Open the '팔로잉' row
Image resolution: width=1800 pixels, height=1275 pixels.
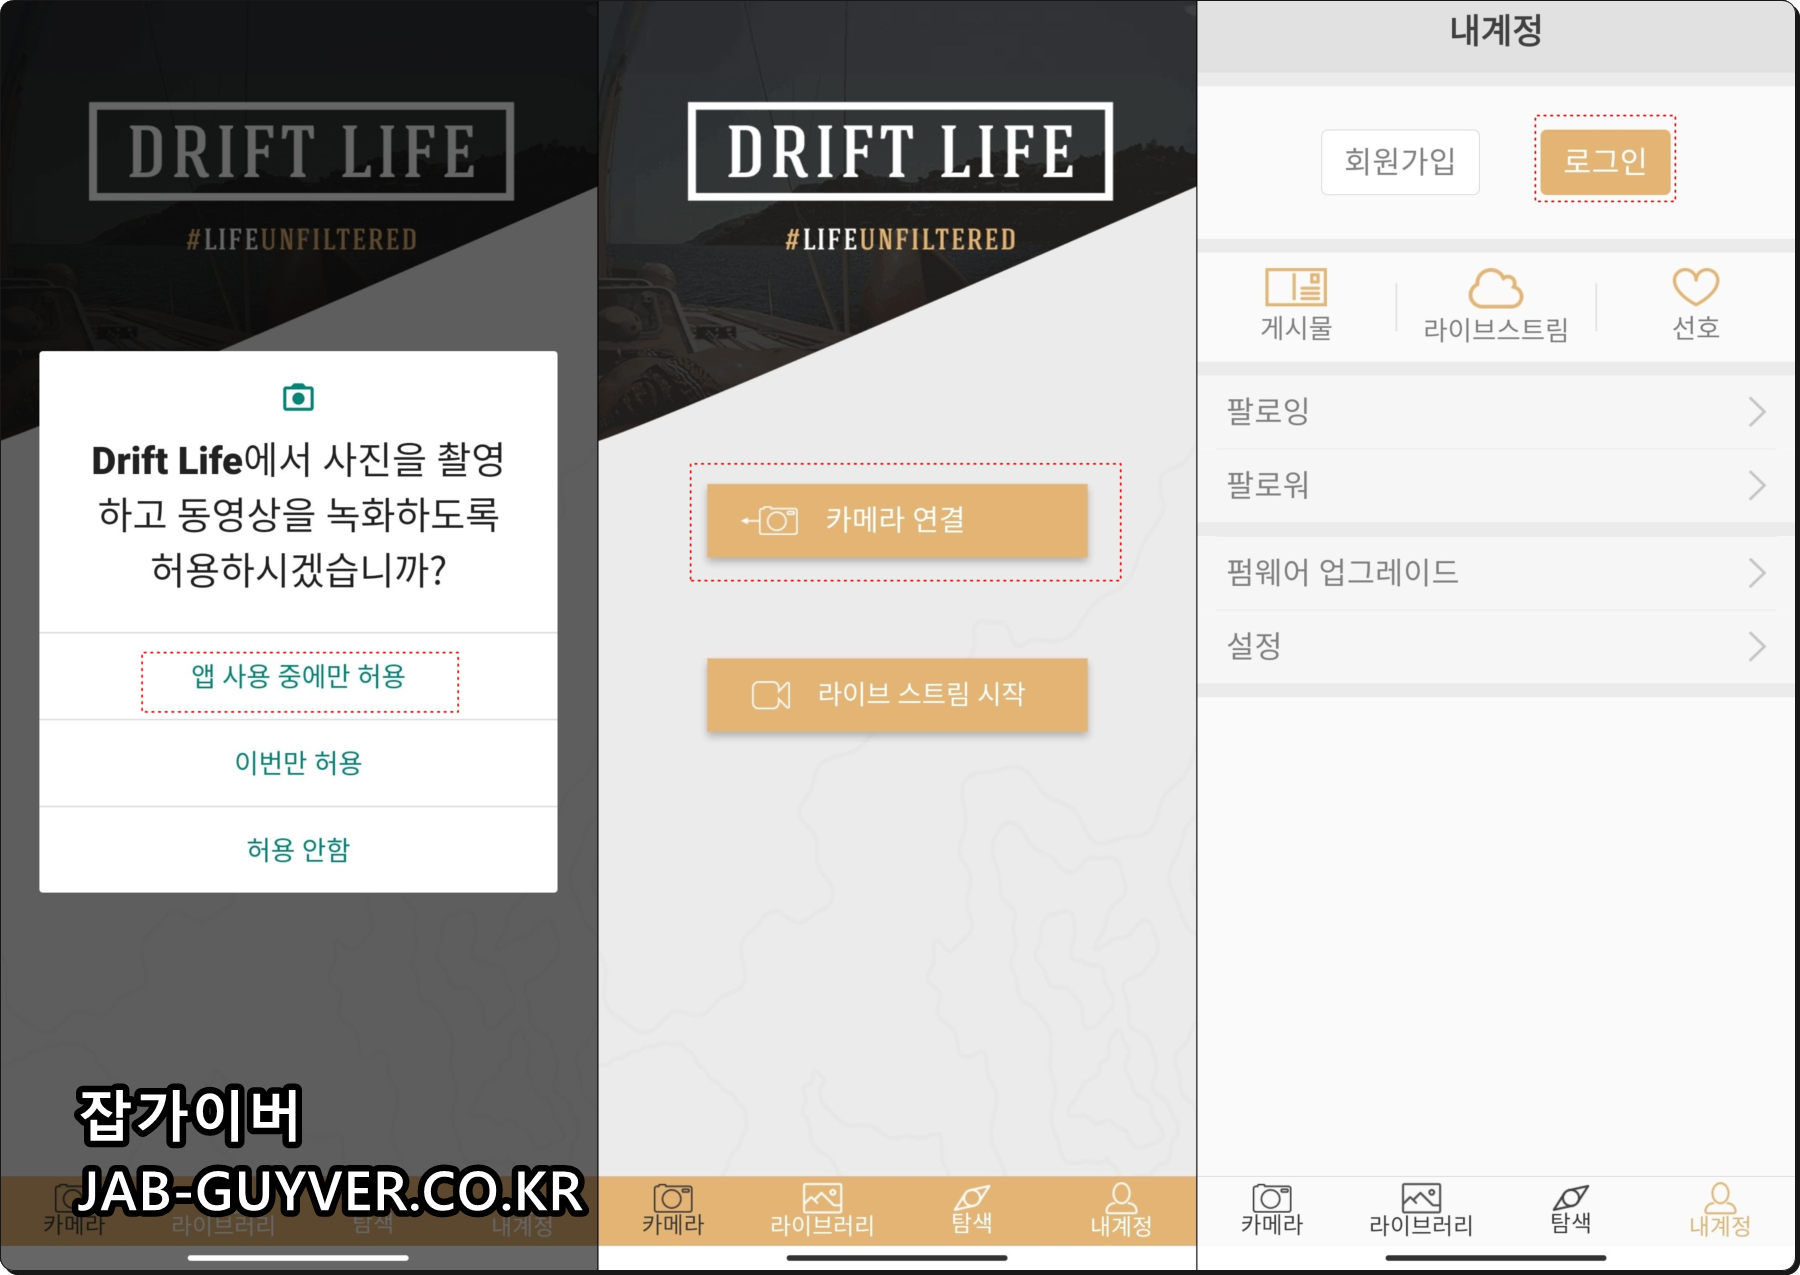1496,411
